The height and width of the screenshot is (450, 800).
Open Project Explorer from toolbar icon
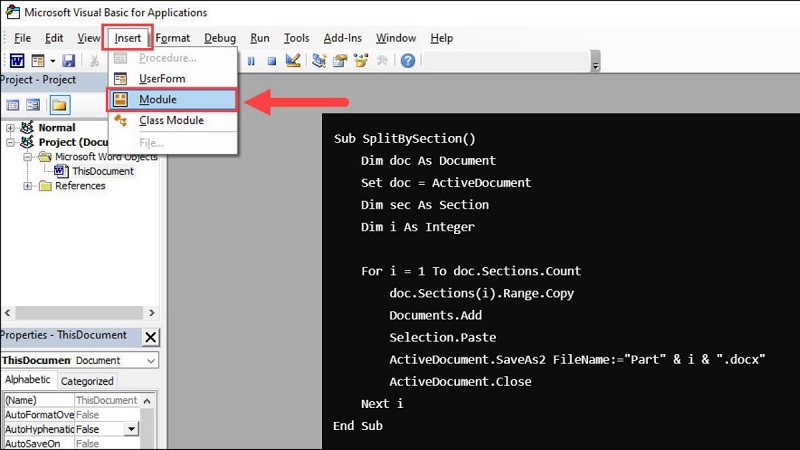click(319, 61)
